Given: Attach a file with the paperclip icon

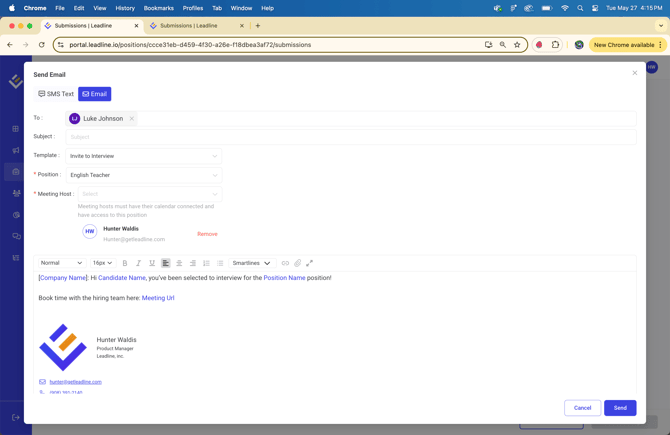Looking at the screenshot, I should tap(297, 263).
